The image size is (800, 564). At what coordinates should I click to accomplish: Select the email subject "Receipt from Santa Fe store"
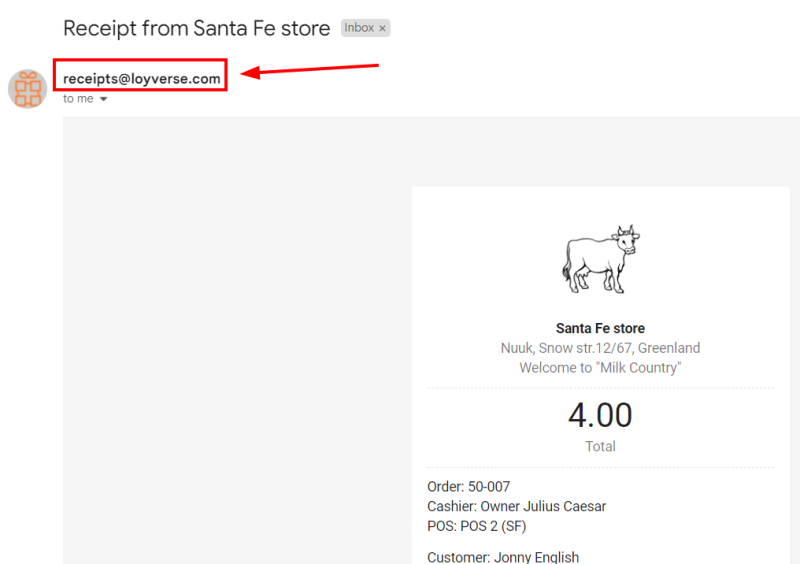click(x=196, y=28)
